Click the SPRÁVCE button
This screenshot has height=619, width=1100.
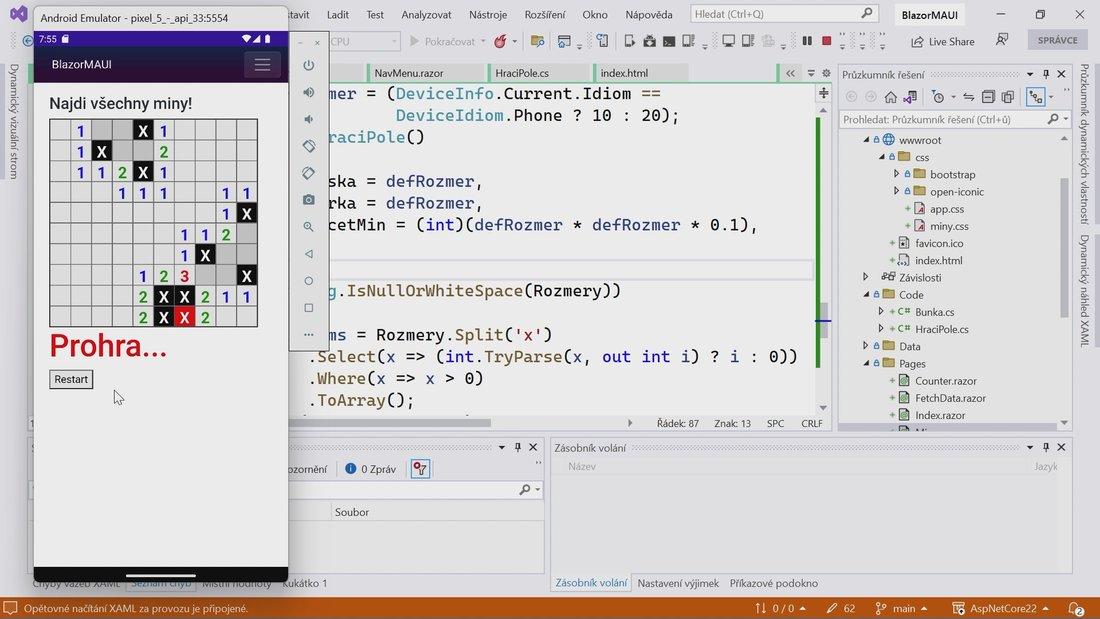click(1057, 40)
